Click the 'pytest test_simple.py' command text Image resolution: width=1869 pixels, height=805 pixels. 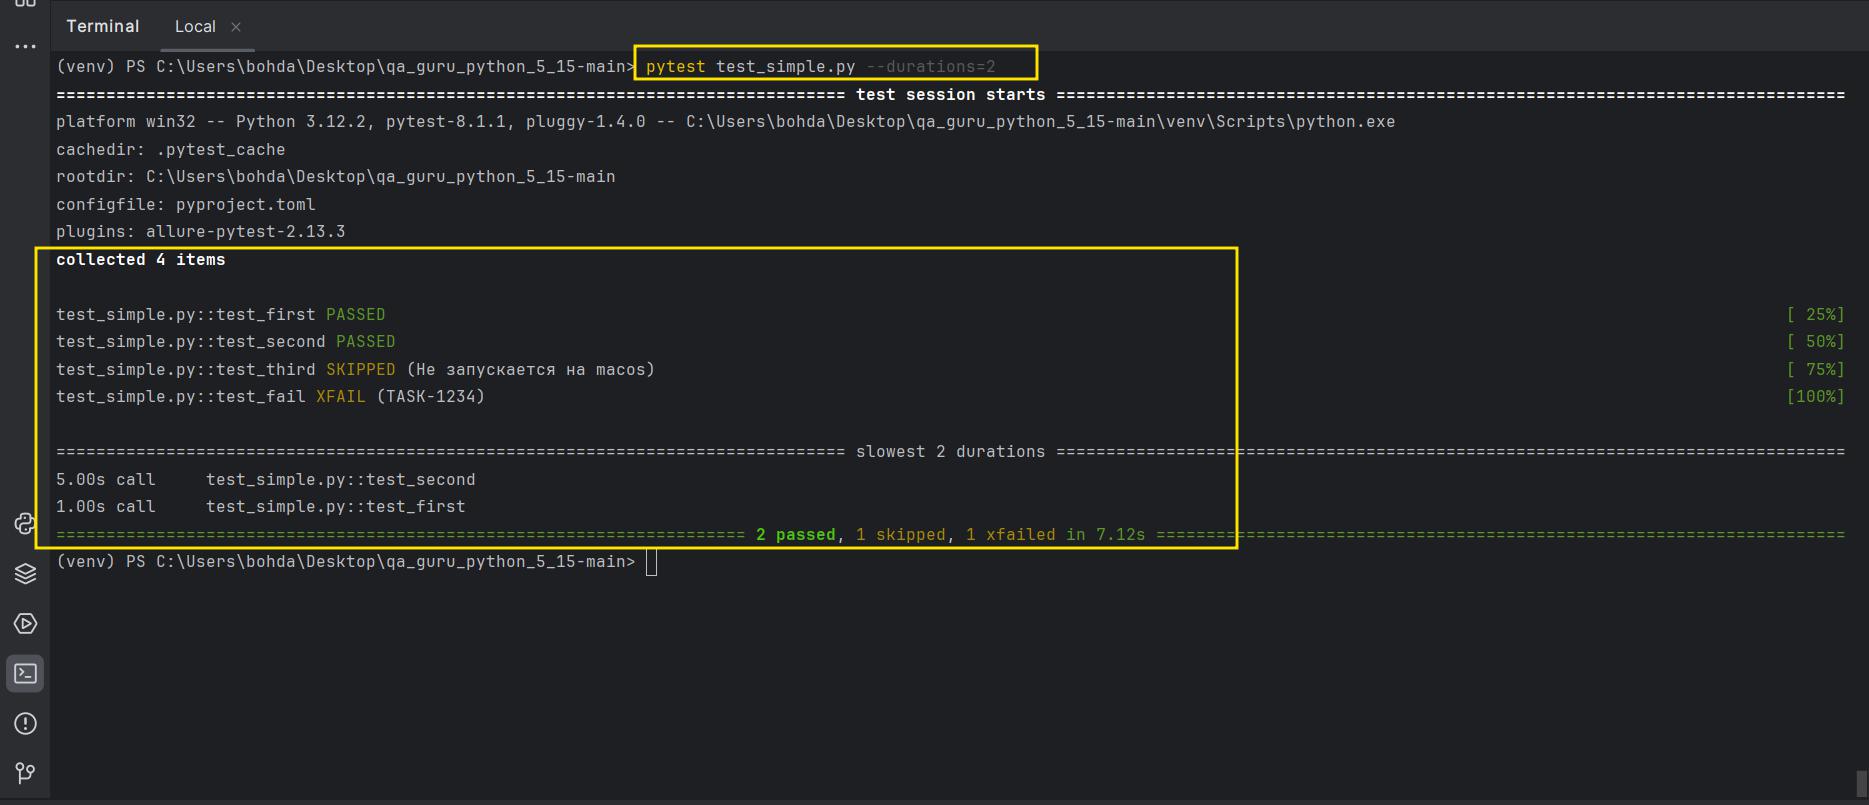pyautogui.click(x=750, y=67)
